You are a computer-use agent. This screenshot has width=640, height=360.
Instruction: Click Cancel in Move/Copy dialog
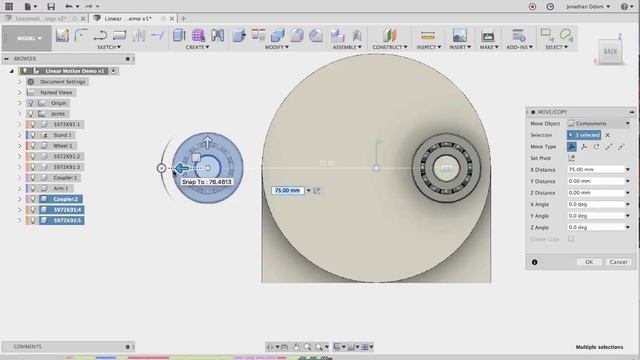[618, 262]
